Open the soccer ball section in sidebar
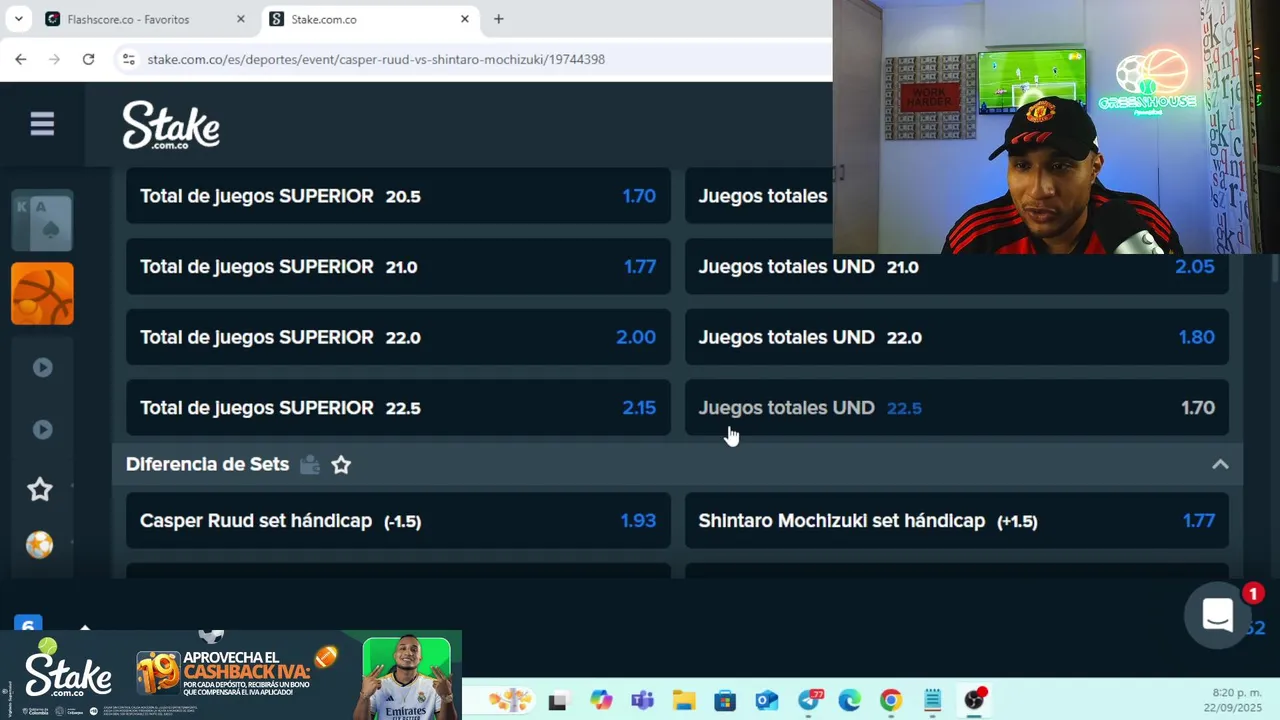This screenshot has width=1280, height=720. 40,545
